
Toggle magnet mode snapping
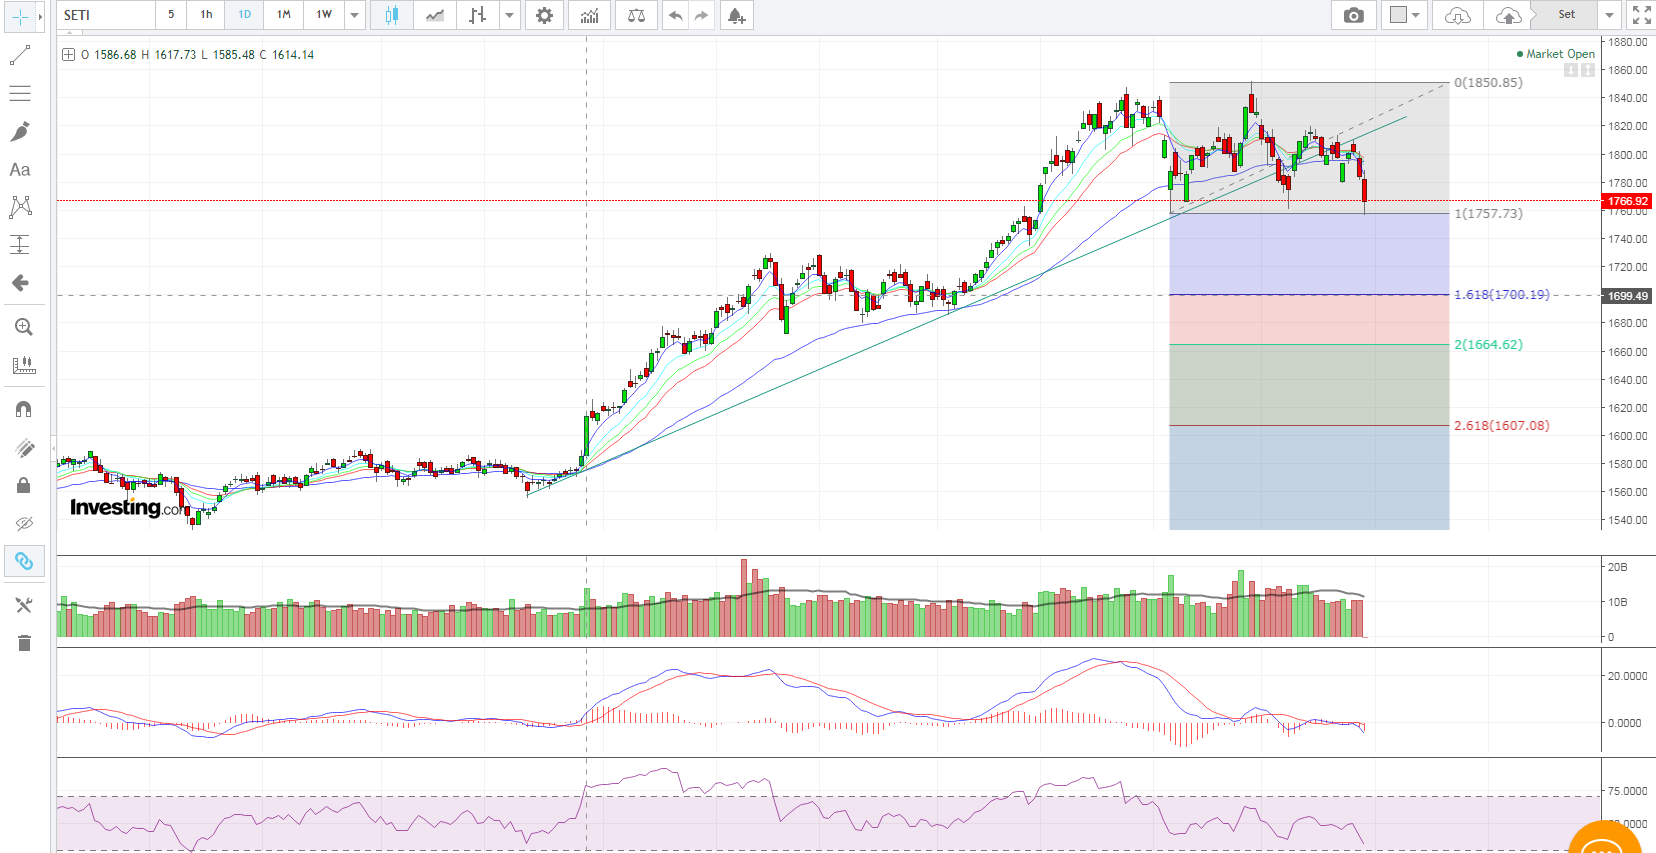[x=24, y=409]
